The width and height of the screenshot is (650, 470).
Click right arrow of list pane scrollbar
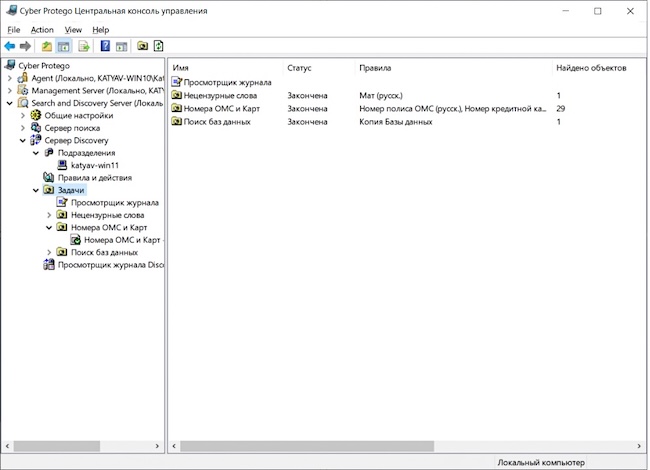(639, 446)
